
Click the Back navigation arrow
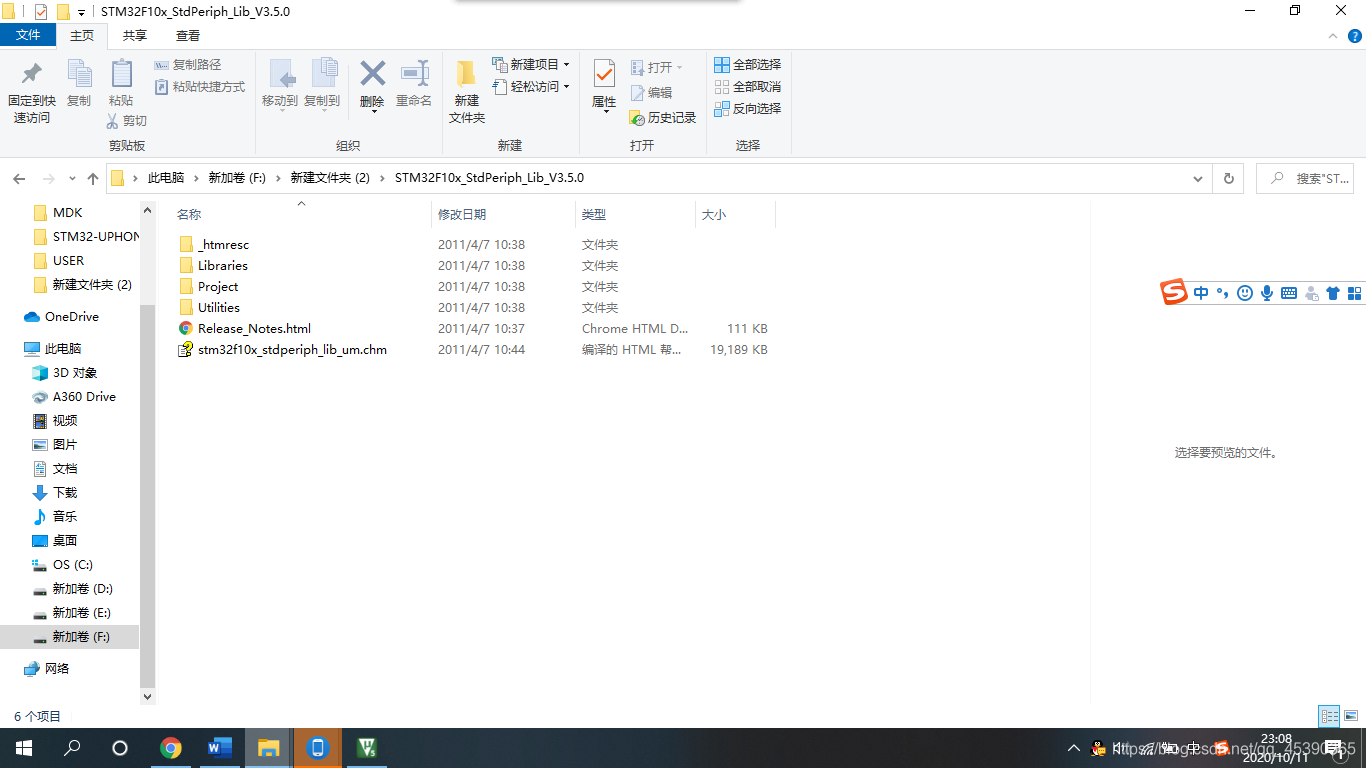coord(19,178)
